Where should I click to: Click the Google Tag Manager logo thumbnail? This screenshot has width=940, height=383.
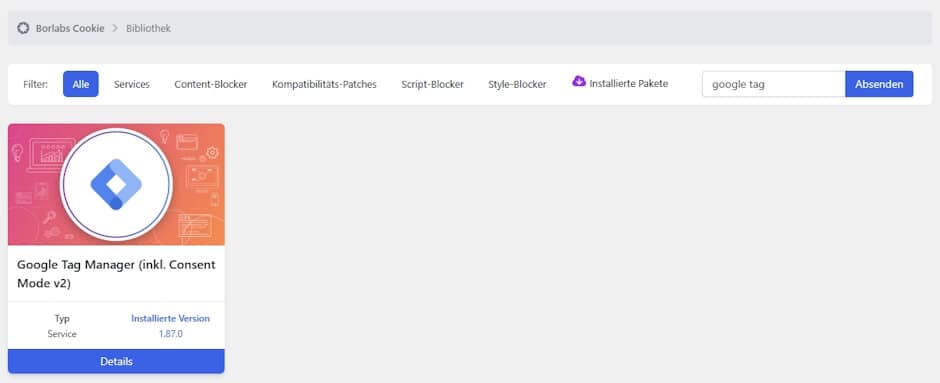(116, 184)
